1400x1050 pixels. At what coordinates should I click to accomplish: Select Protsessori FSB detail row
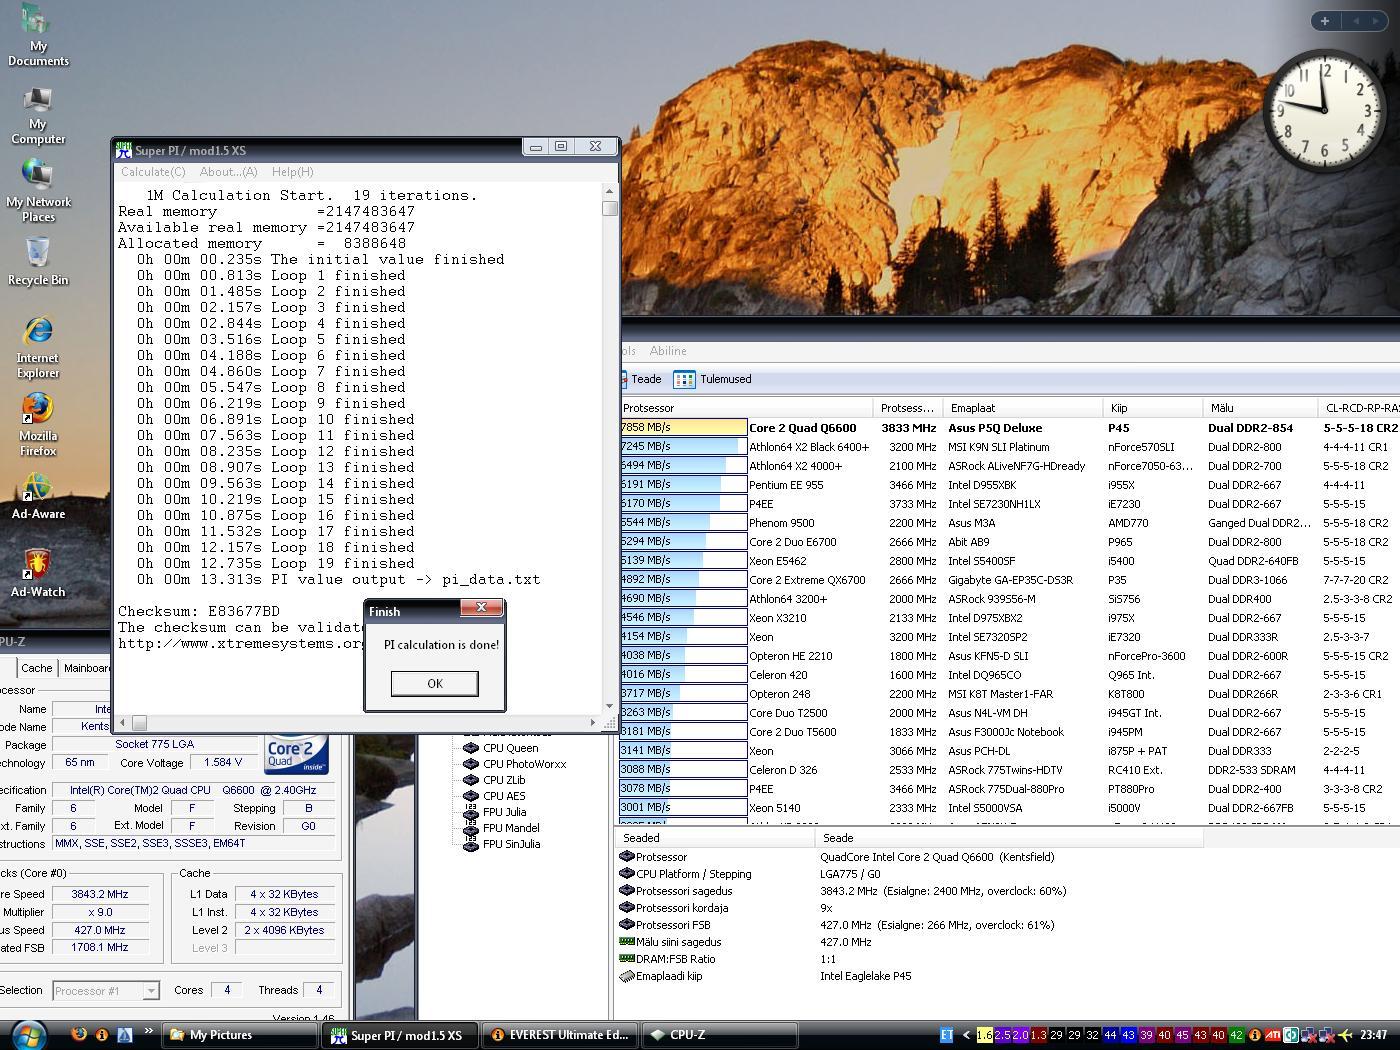point(837,925)
